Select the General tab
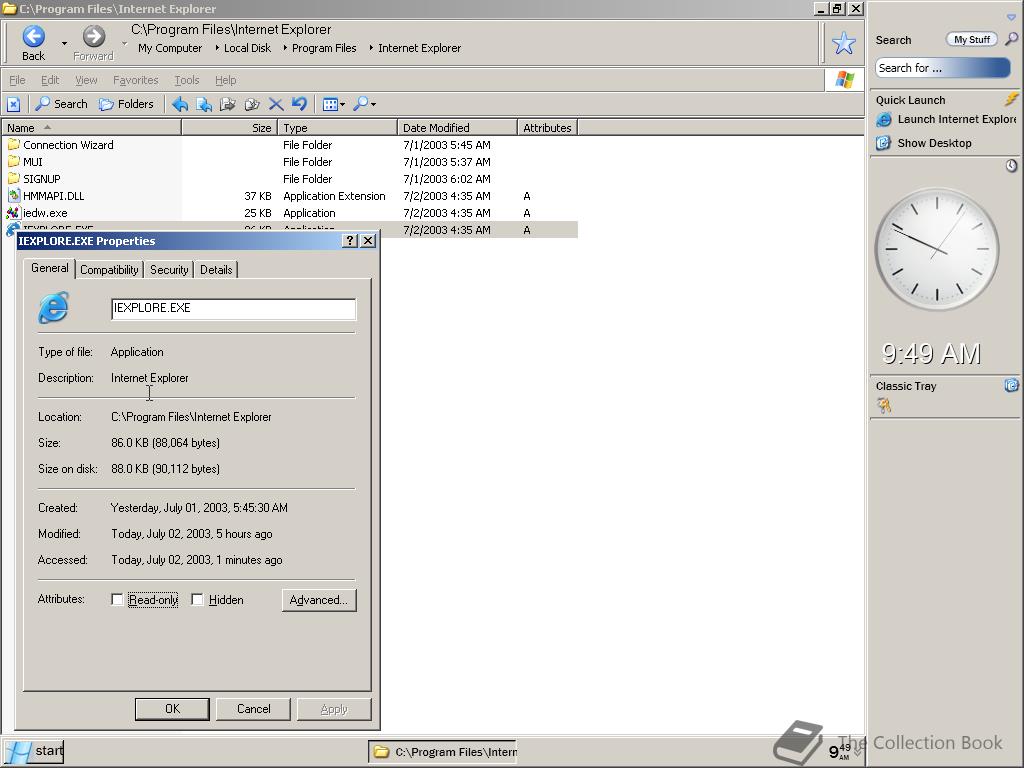 click(50, 268)
